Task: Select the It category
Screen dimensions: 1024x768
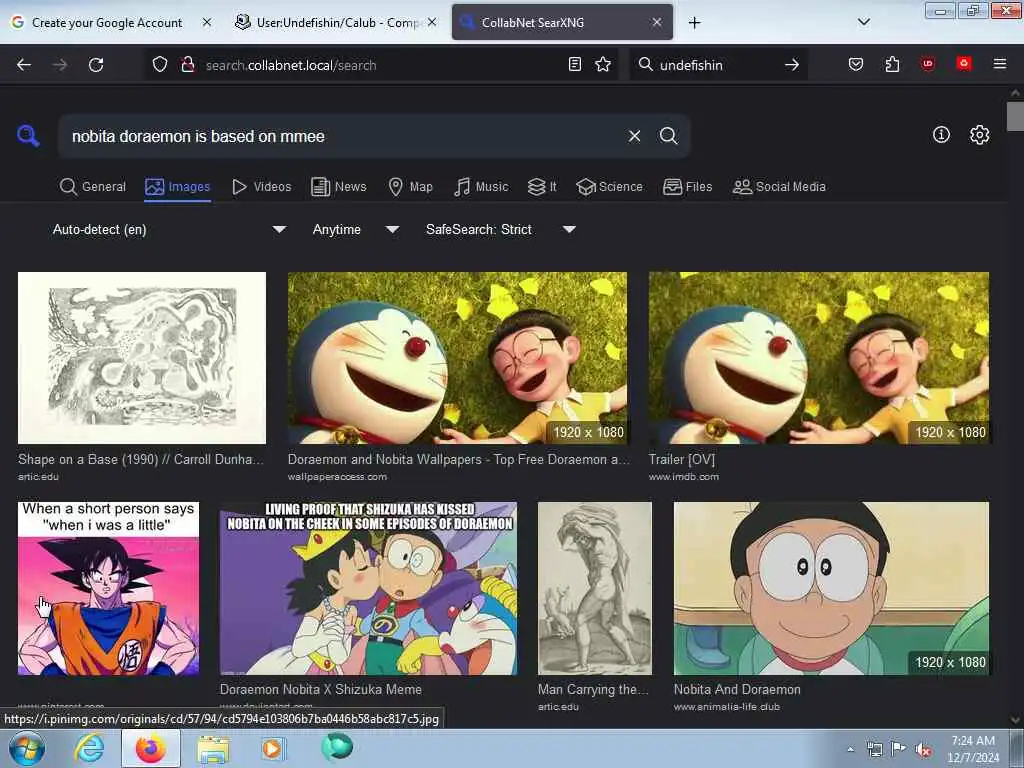Action: click(542, 187)
